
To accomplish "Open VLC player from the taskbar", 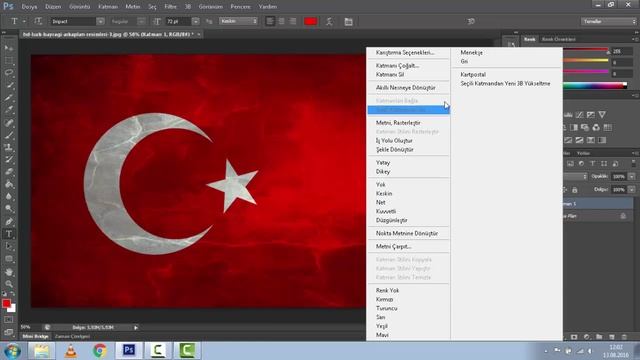I will pos(71,351).
